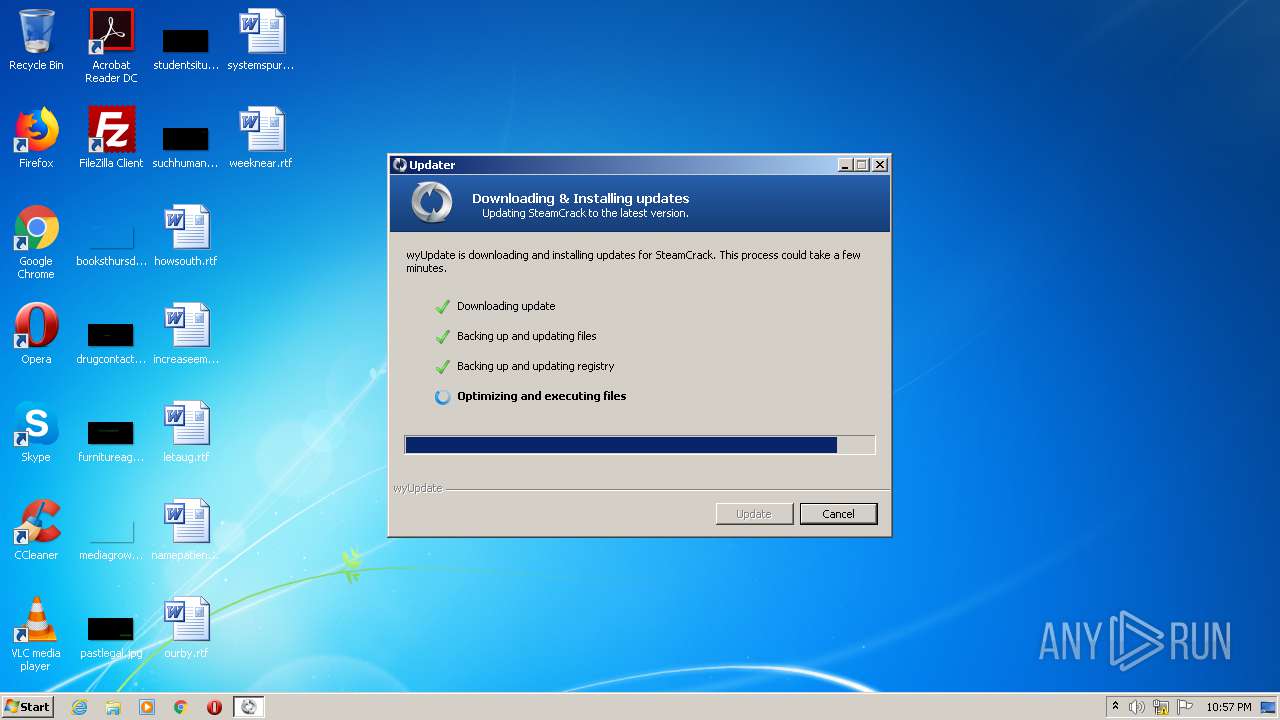The image size is (1280, 720).
Task: Select the studentsitu file icon
Action: [x=186, y=46]
